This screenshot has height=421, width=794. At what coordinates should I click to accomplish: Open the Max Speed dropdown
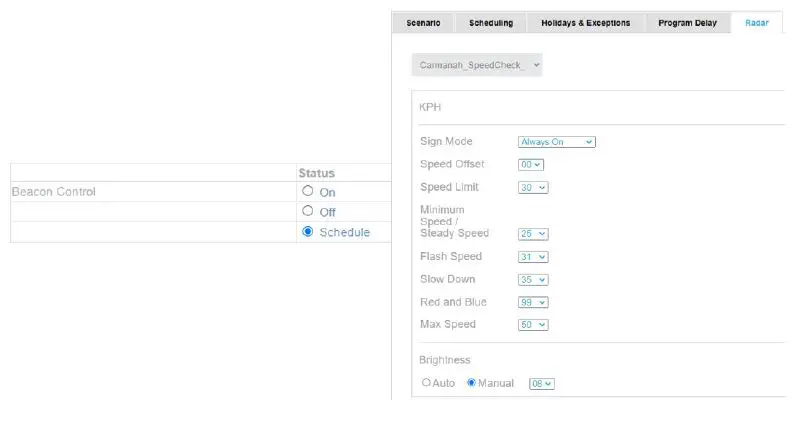tap(533, 325)
